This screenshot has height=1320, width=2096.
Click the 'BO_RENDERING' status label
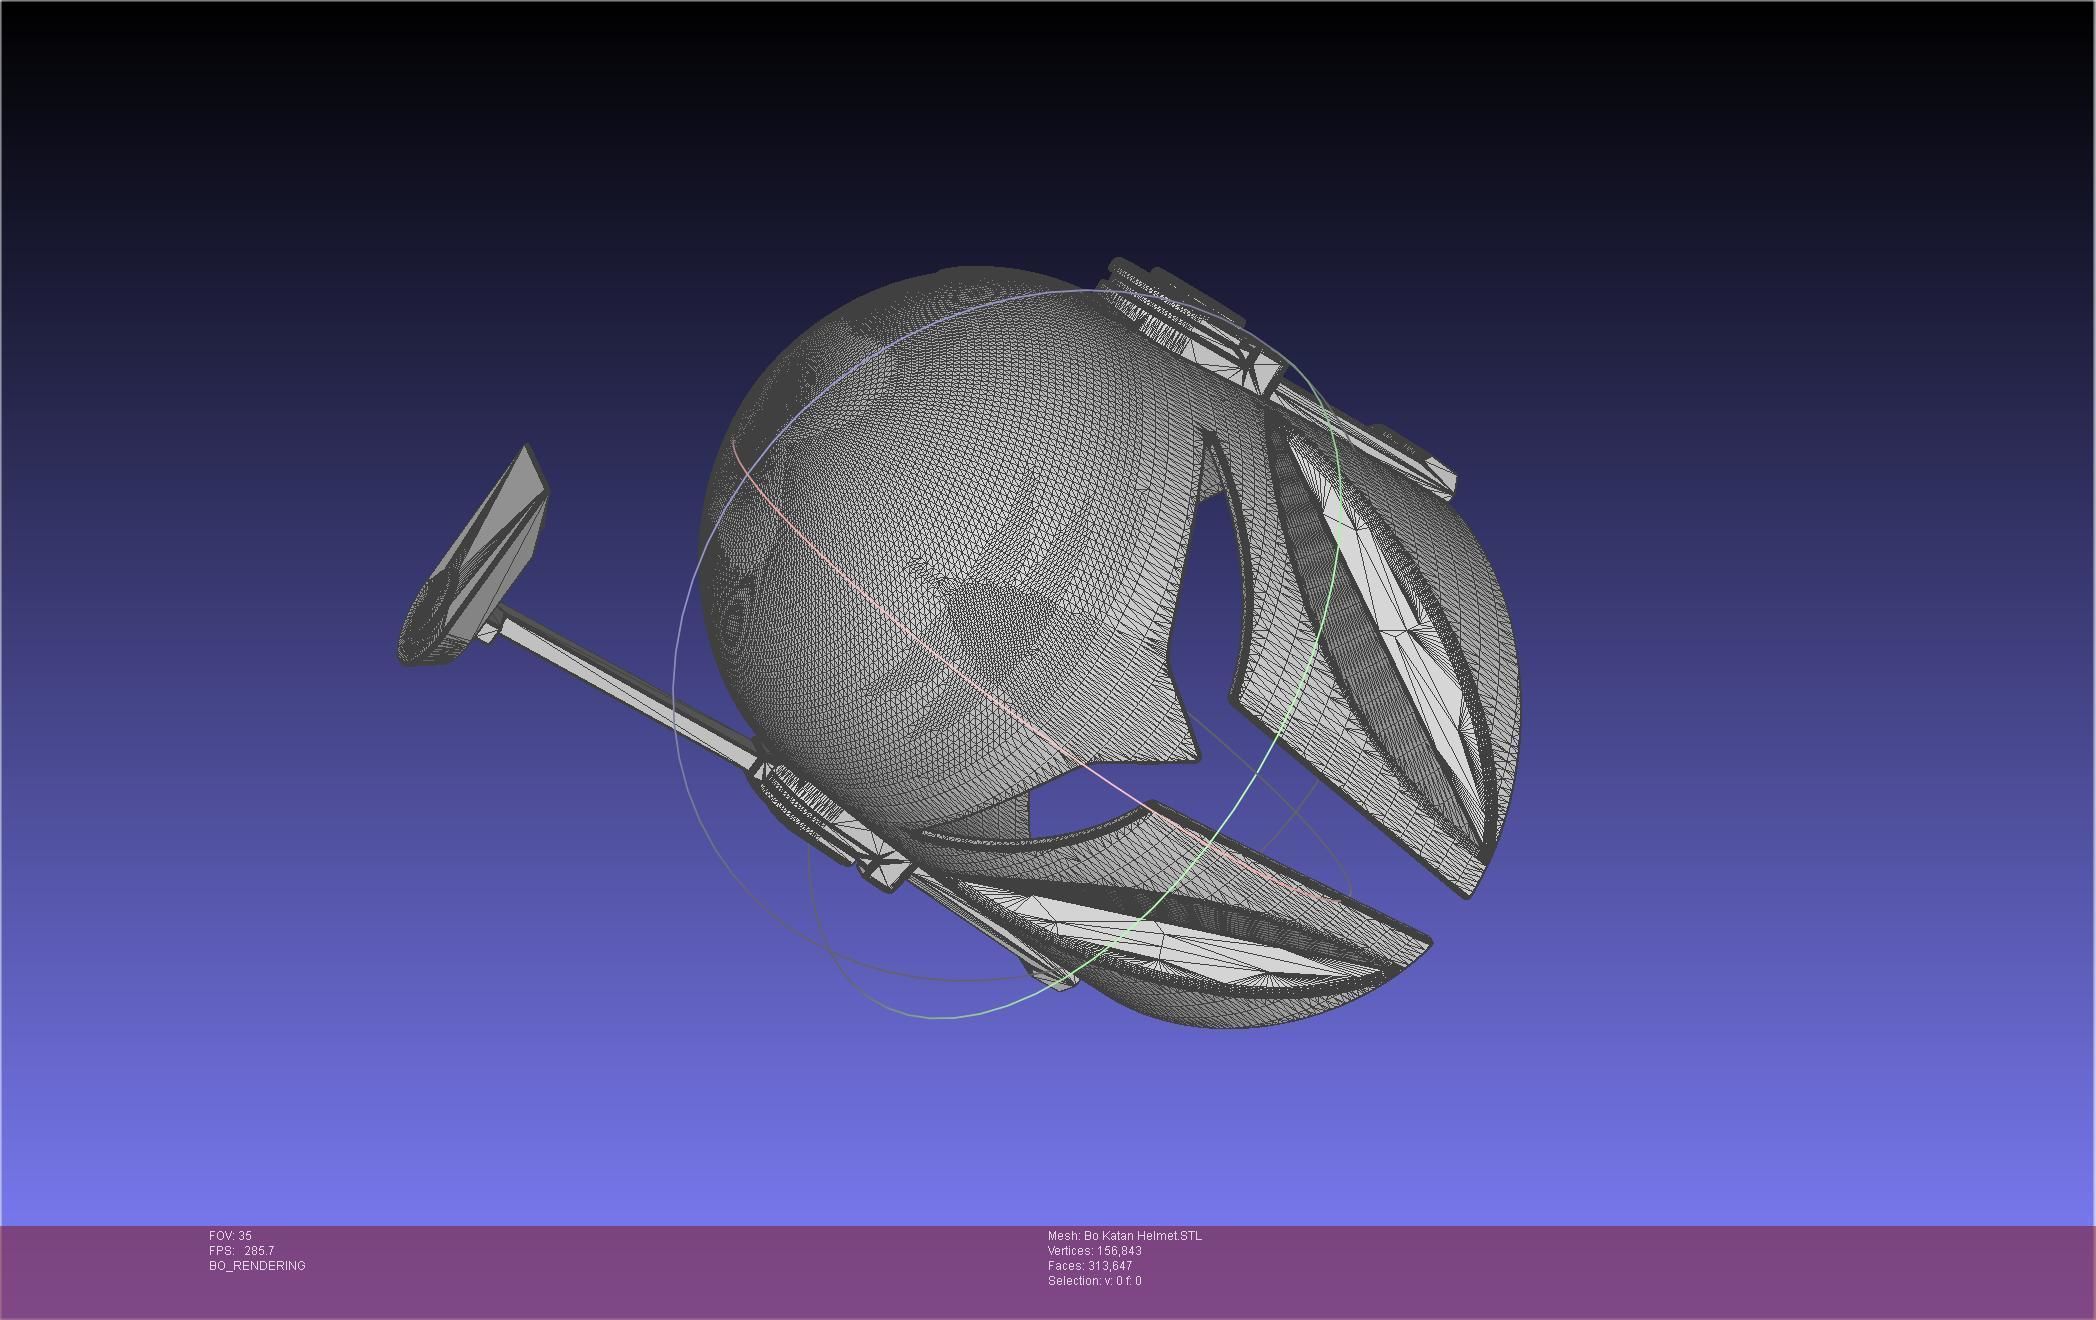[x=257, y=1266]
